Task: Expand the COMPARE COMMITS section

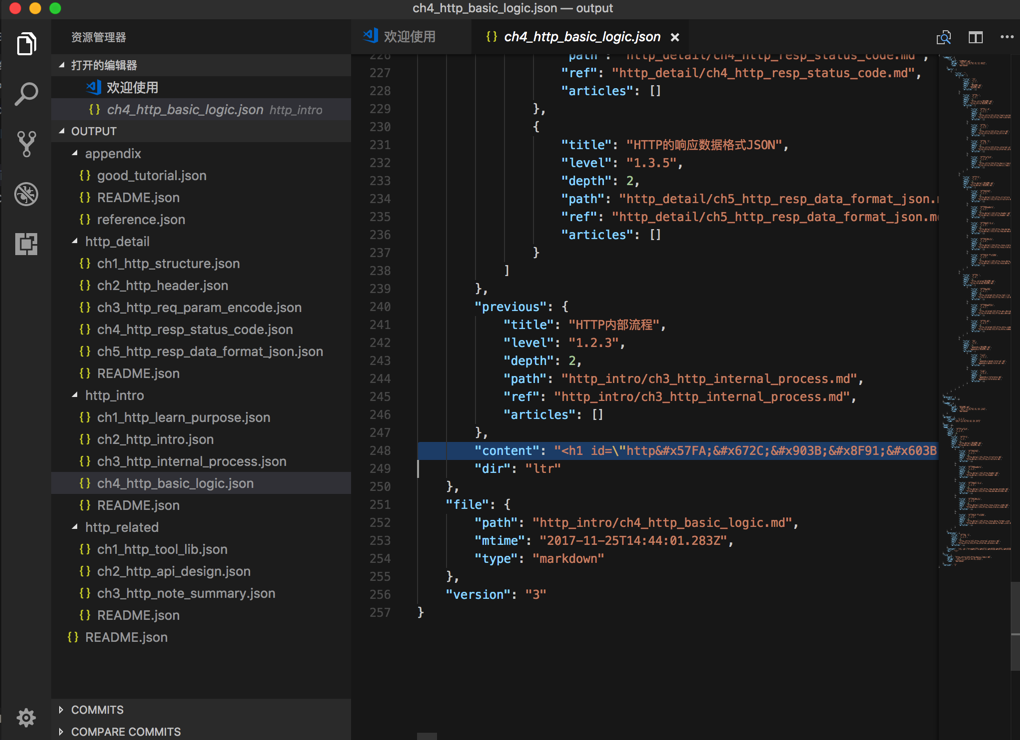Action: click(125, 732)
